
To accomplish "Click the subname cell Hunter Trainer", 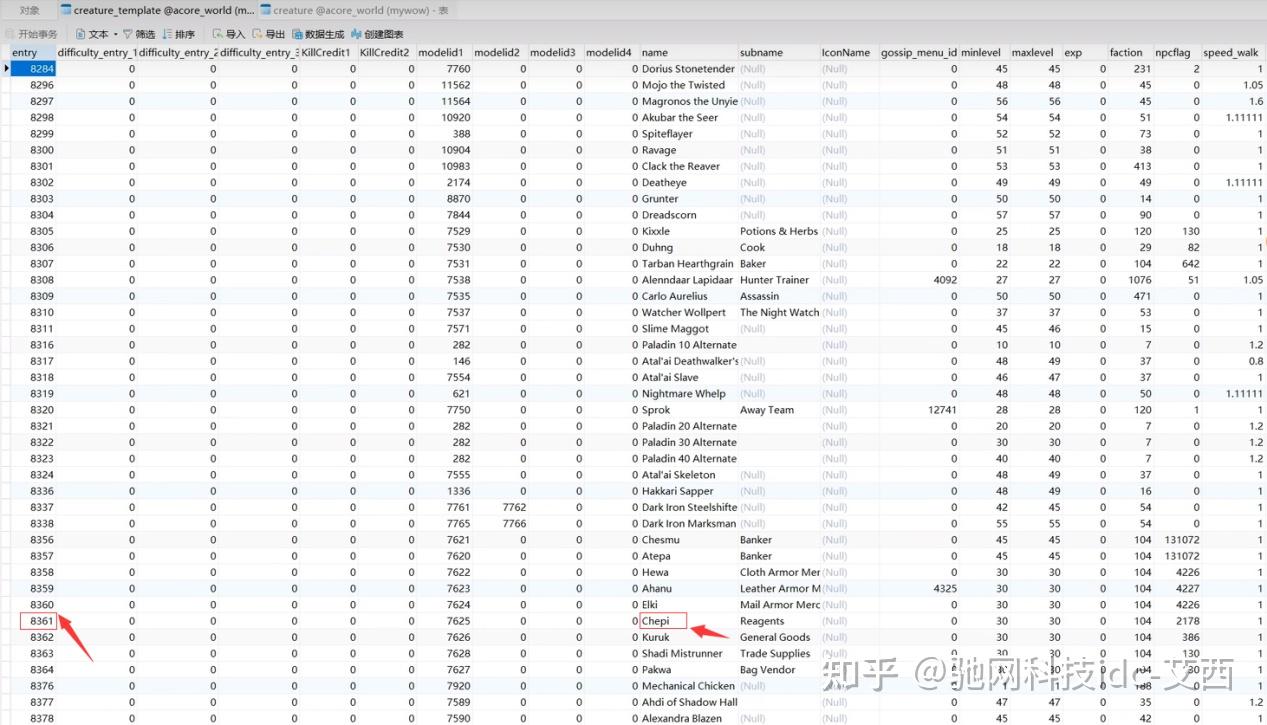I will (774, 280).
